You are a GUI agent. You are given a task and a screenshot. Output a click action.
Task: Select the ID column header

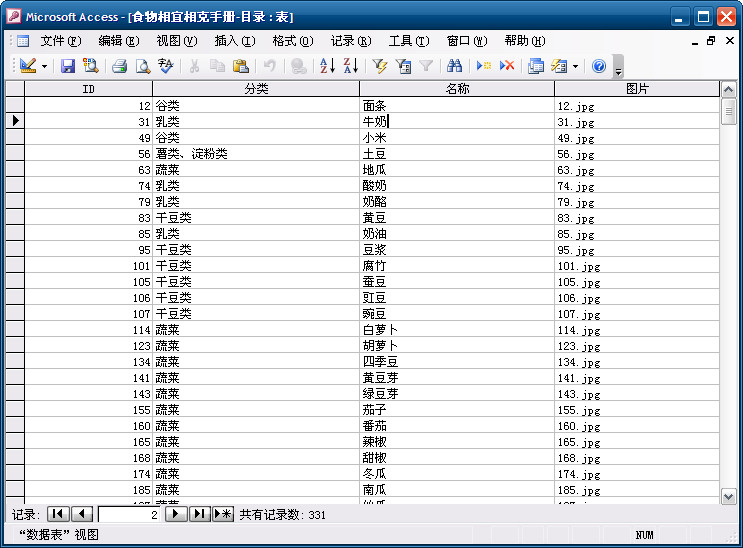pyautogui.click(x=89, y=89)
